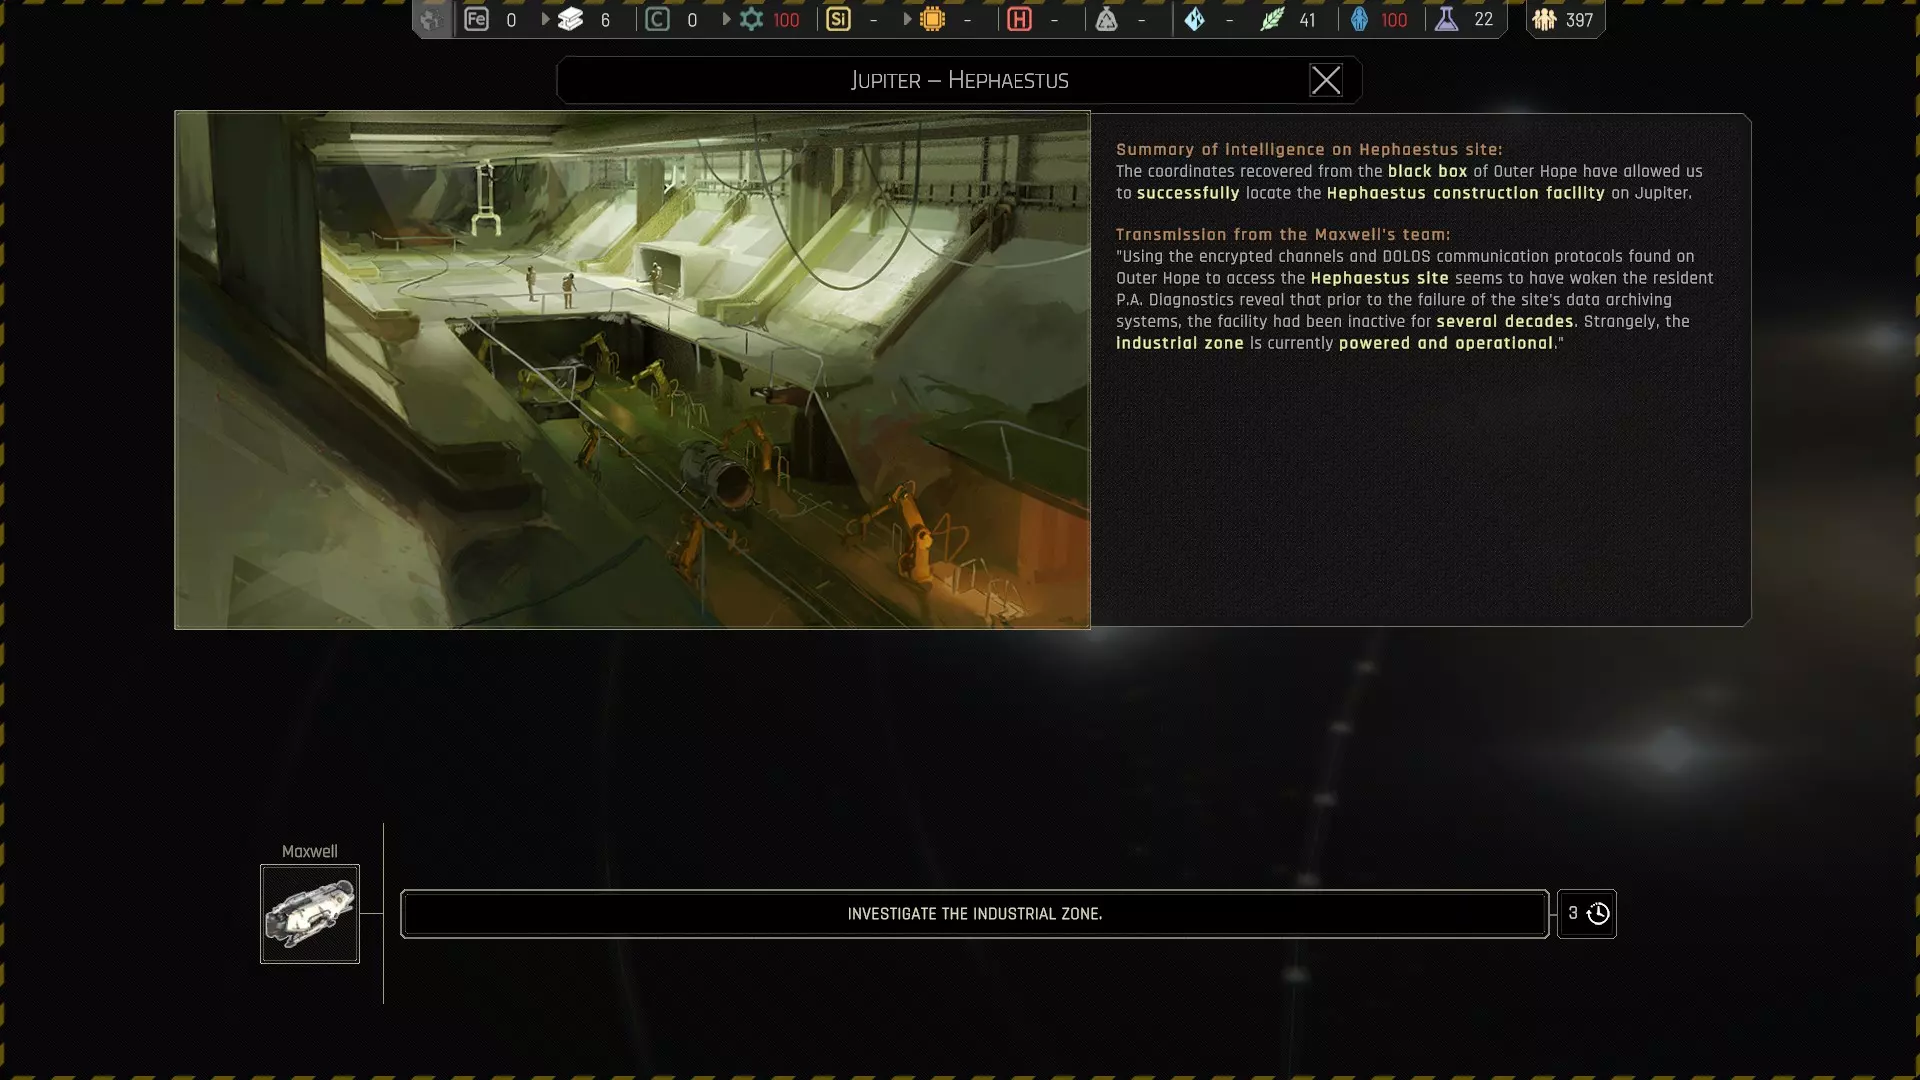Click the carbon (C) resource icon
The width and height of the screenshot is (1920, 1080).
coord(657,19)
